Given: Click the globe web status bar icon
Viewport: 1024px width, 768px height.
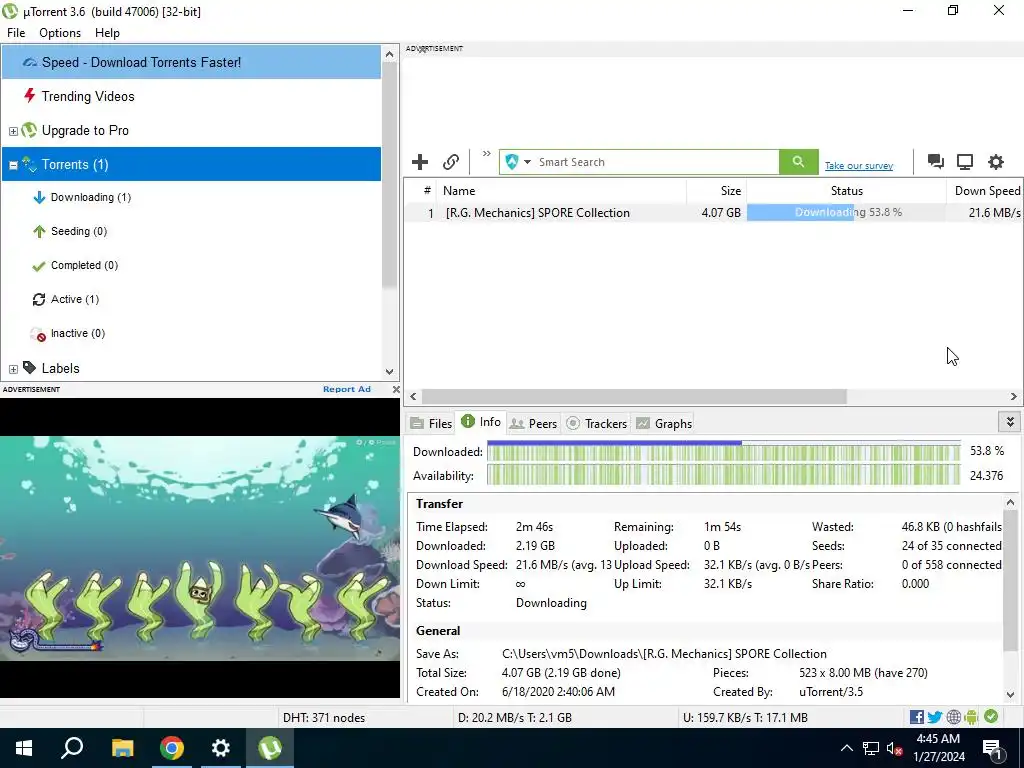Looking at the screenshot, I should (x=953, y=717).
